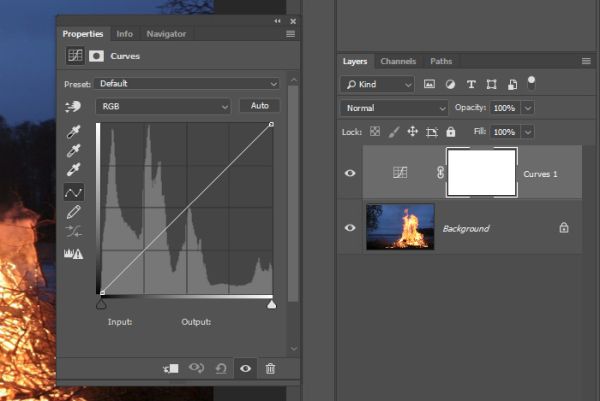The height and width of the screenshot is (401, 600).
Task: Switch to the Channels tab
Action: point(398,61)
